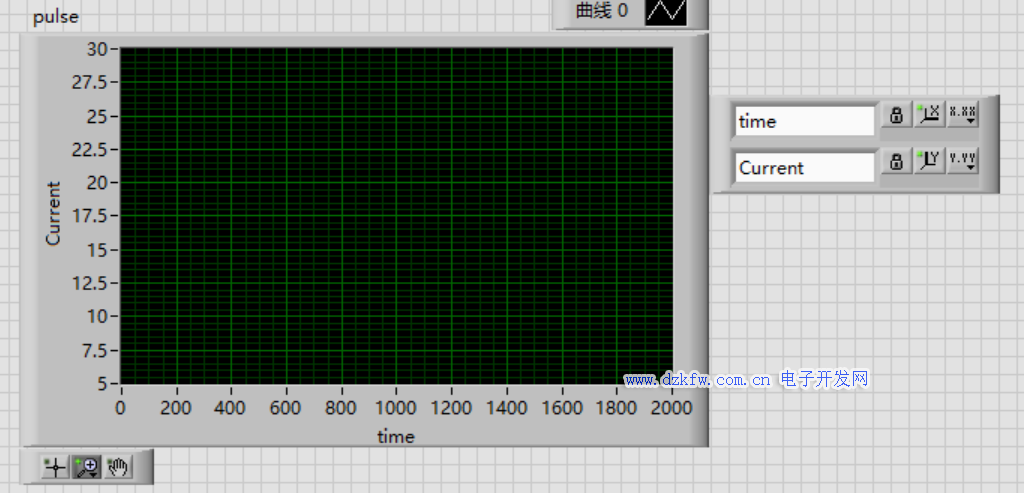Select the pan hand tool
Image resolution: width=1024 pixels, height=493 pixels.
119,467
